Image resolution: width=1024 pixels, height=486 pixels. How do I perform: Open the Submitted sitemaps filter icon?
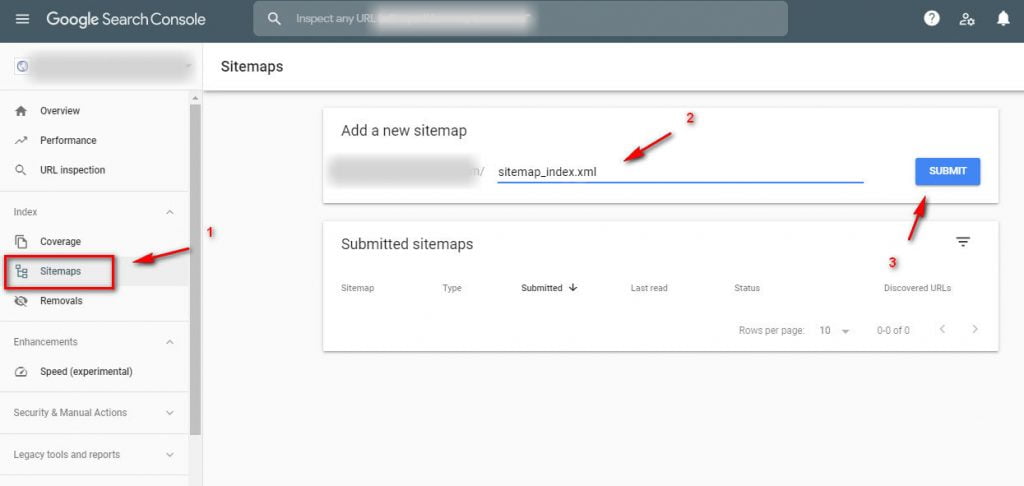coord(963,242)
